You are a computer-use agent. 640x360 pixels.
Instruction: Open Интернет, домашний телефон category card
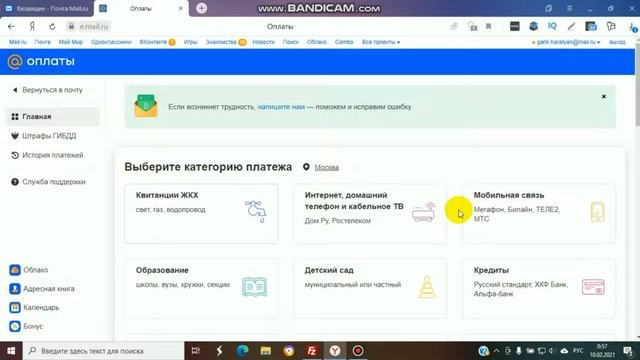pos(370,213)
